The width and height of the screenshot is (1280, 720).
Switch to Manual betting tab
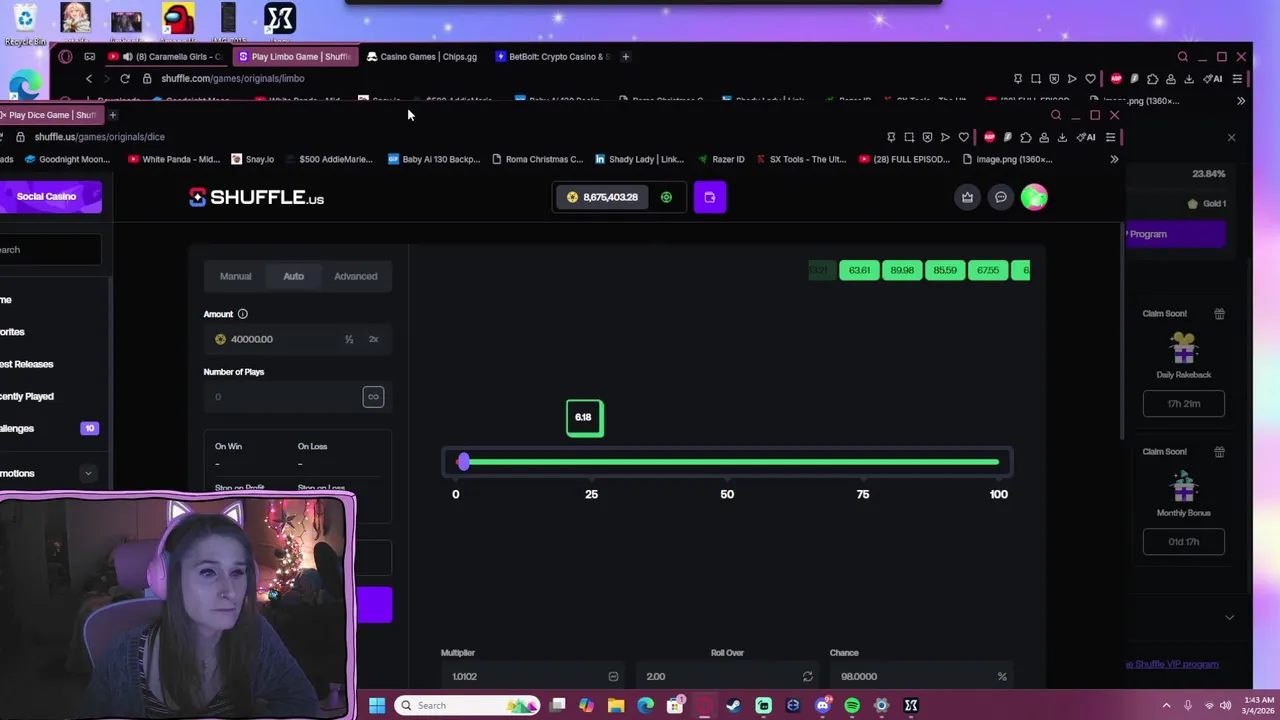click(236, 276)
